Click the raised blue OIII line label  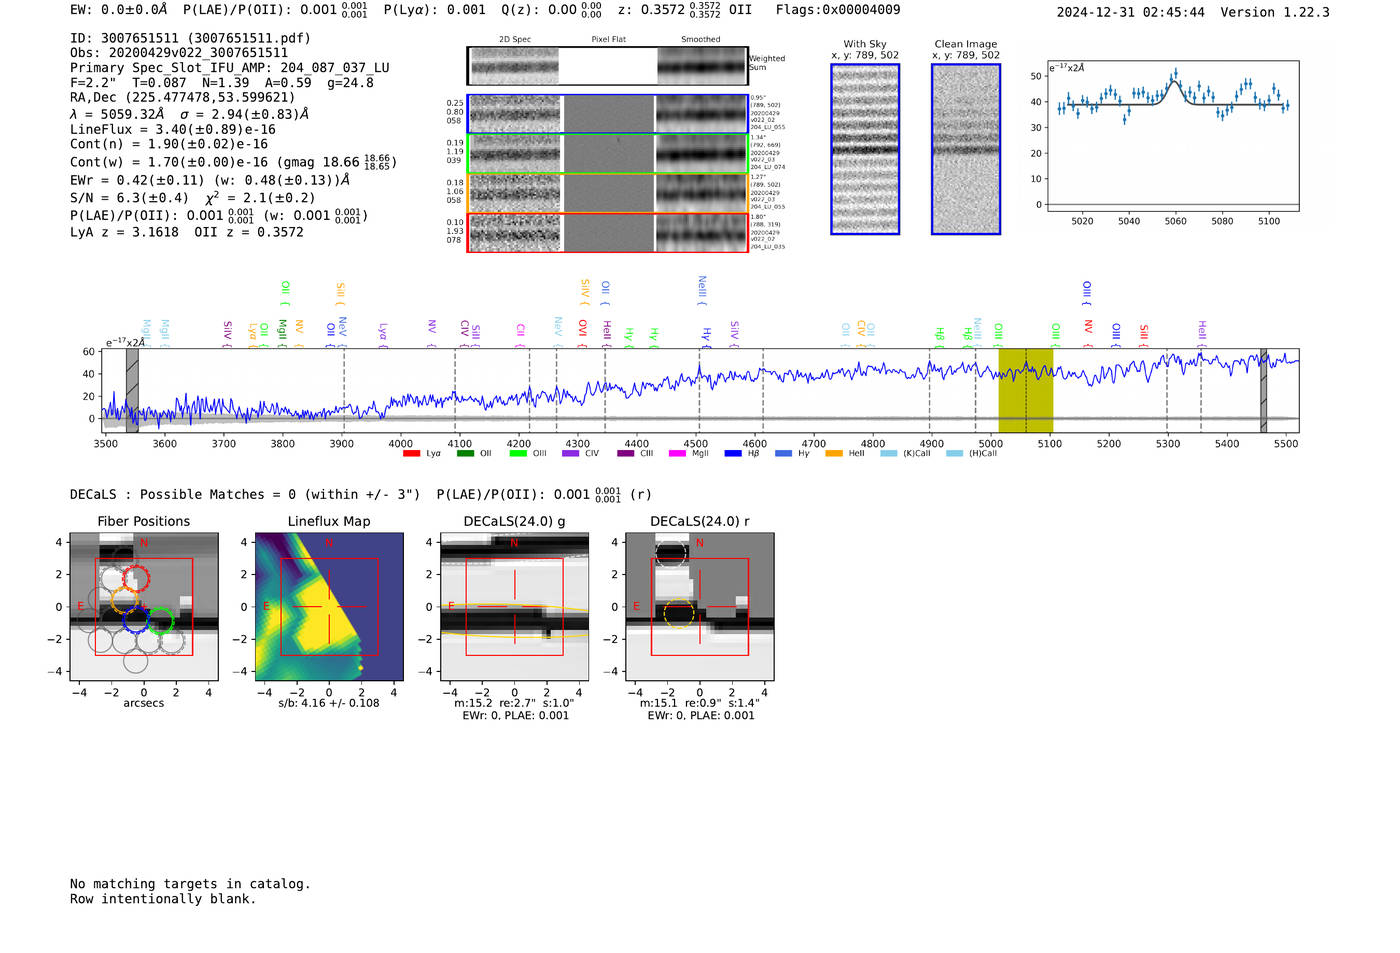(x=1087, y=292)
